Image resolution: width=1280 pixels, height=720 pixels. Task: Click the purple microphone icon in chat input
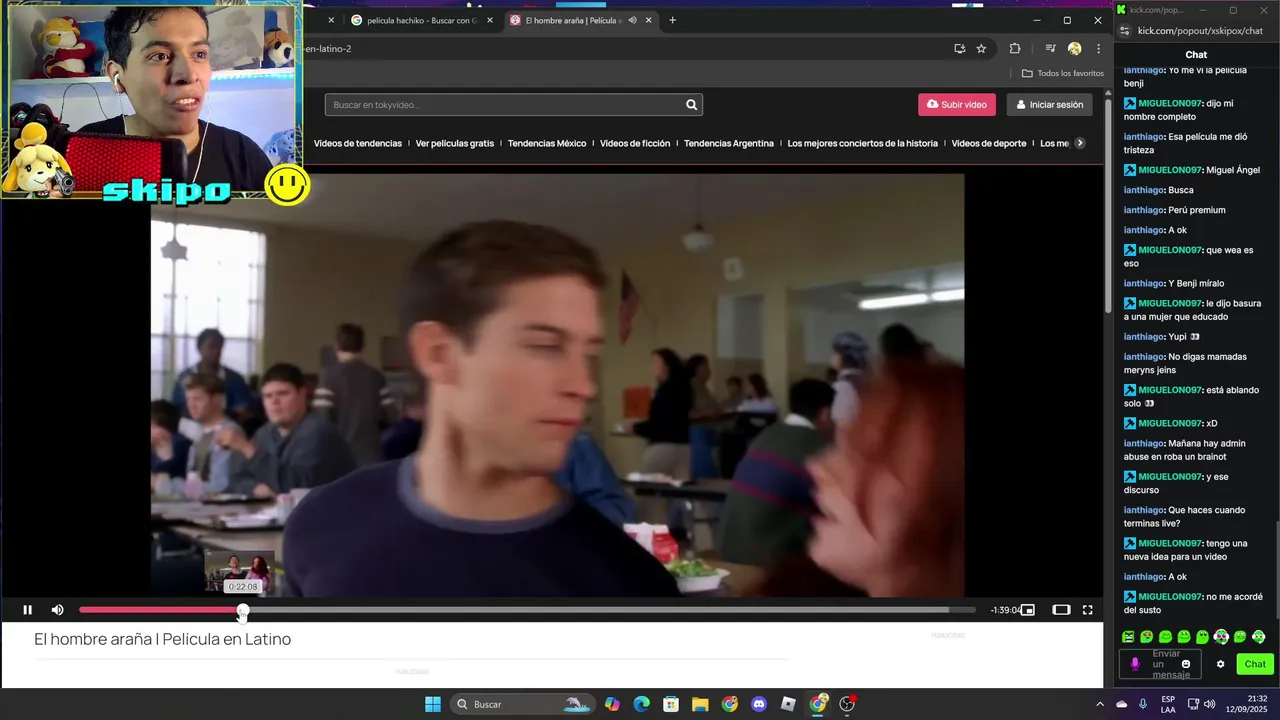1135,664
